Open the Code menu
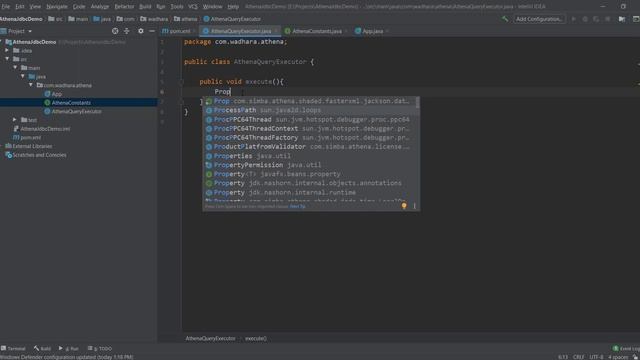Viewport: 640px width, 360px height. click(79, 7)
